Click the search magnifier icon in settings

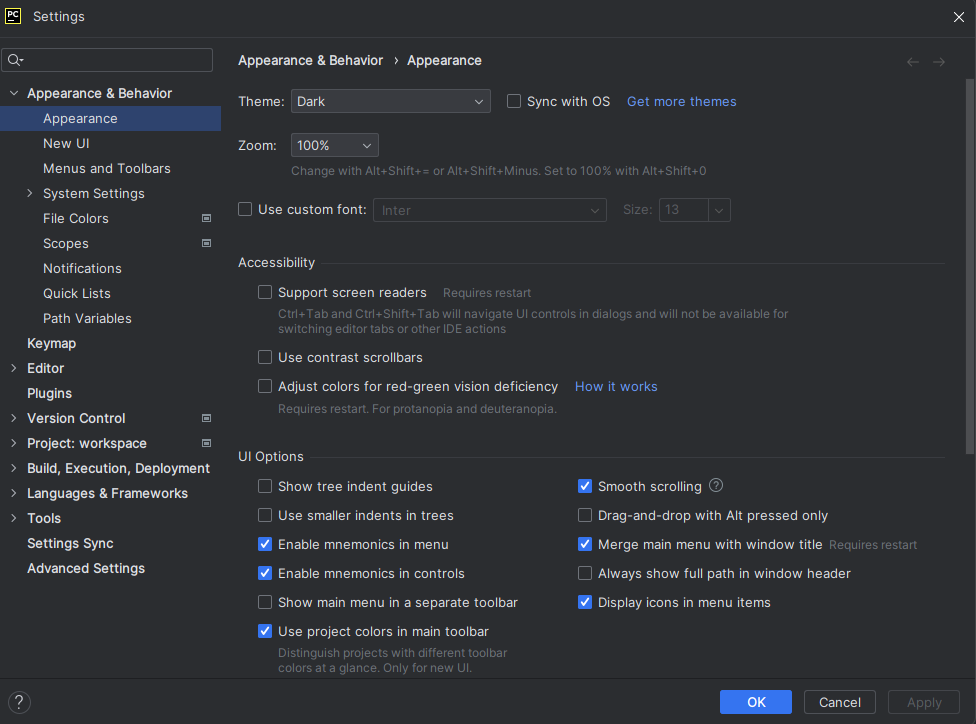(x=15, y=60)
